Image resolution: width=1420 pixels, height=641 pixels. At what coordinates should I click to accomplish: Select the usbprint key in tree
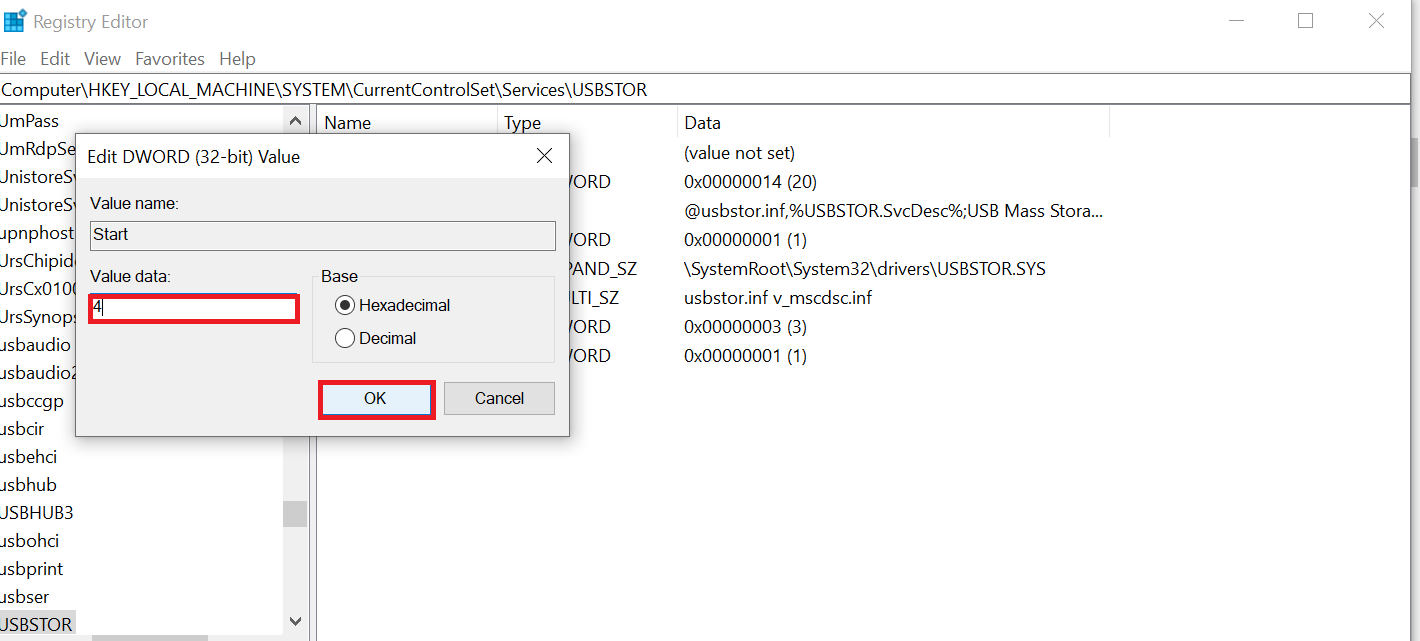pos(32,569)
